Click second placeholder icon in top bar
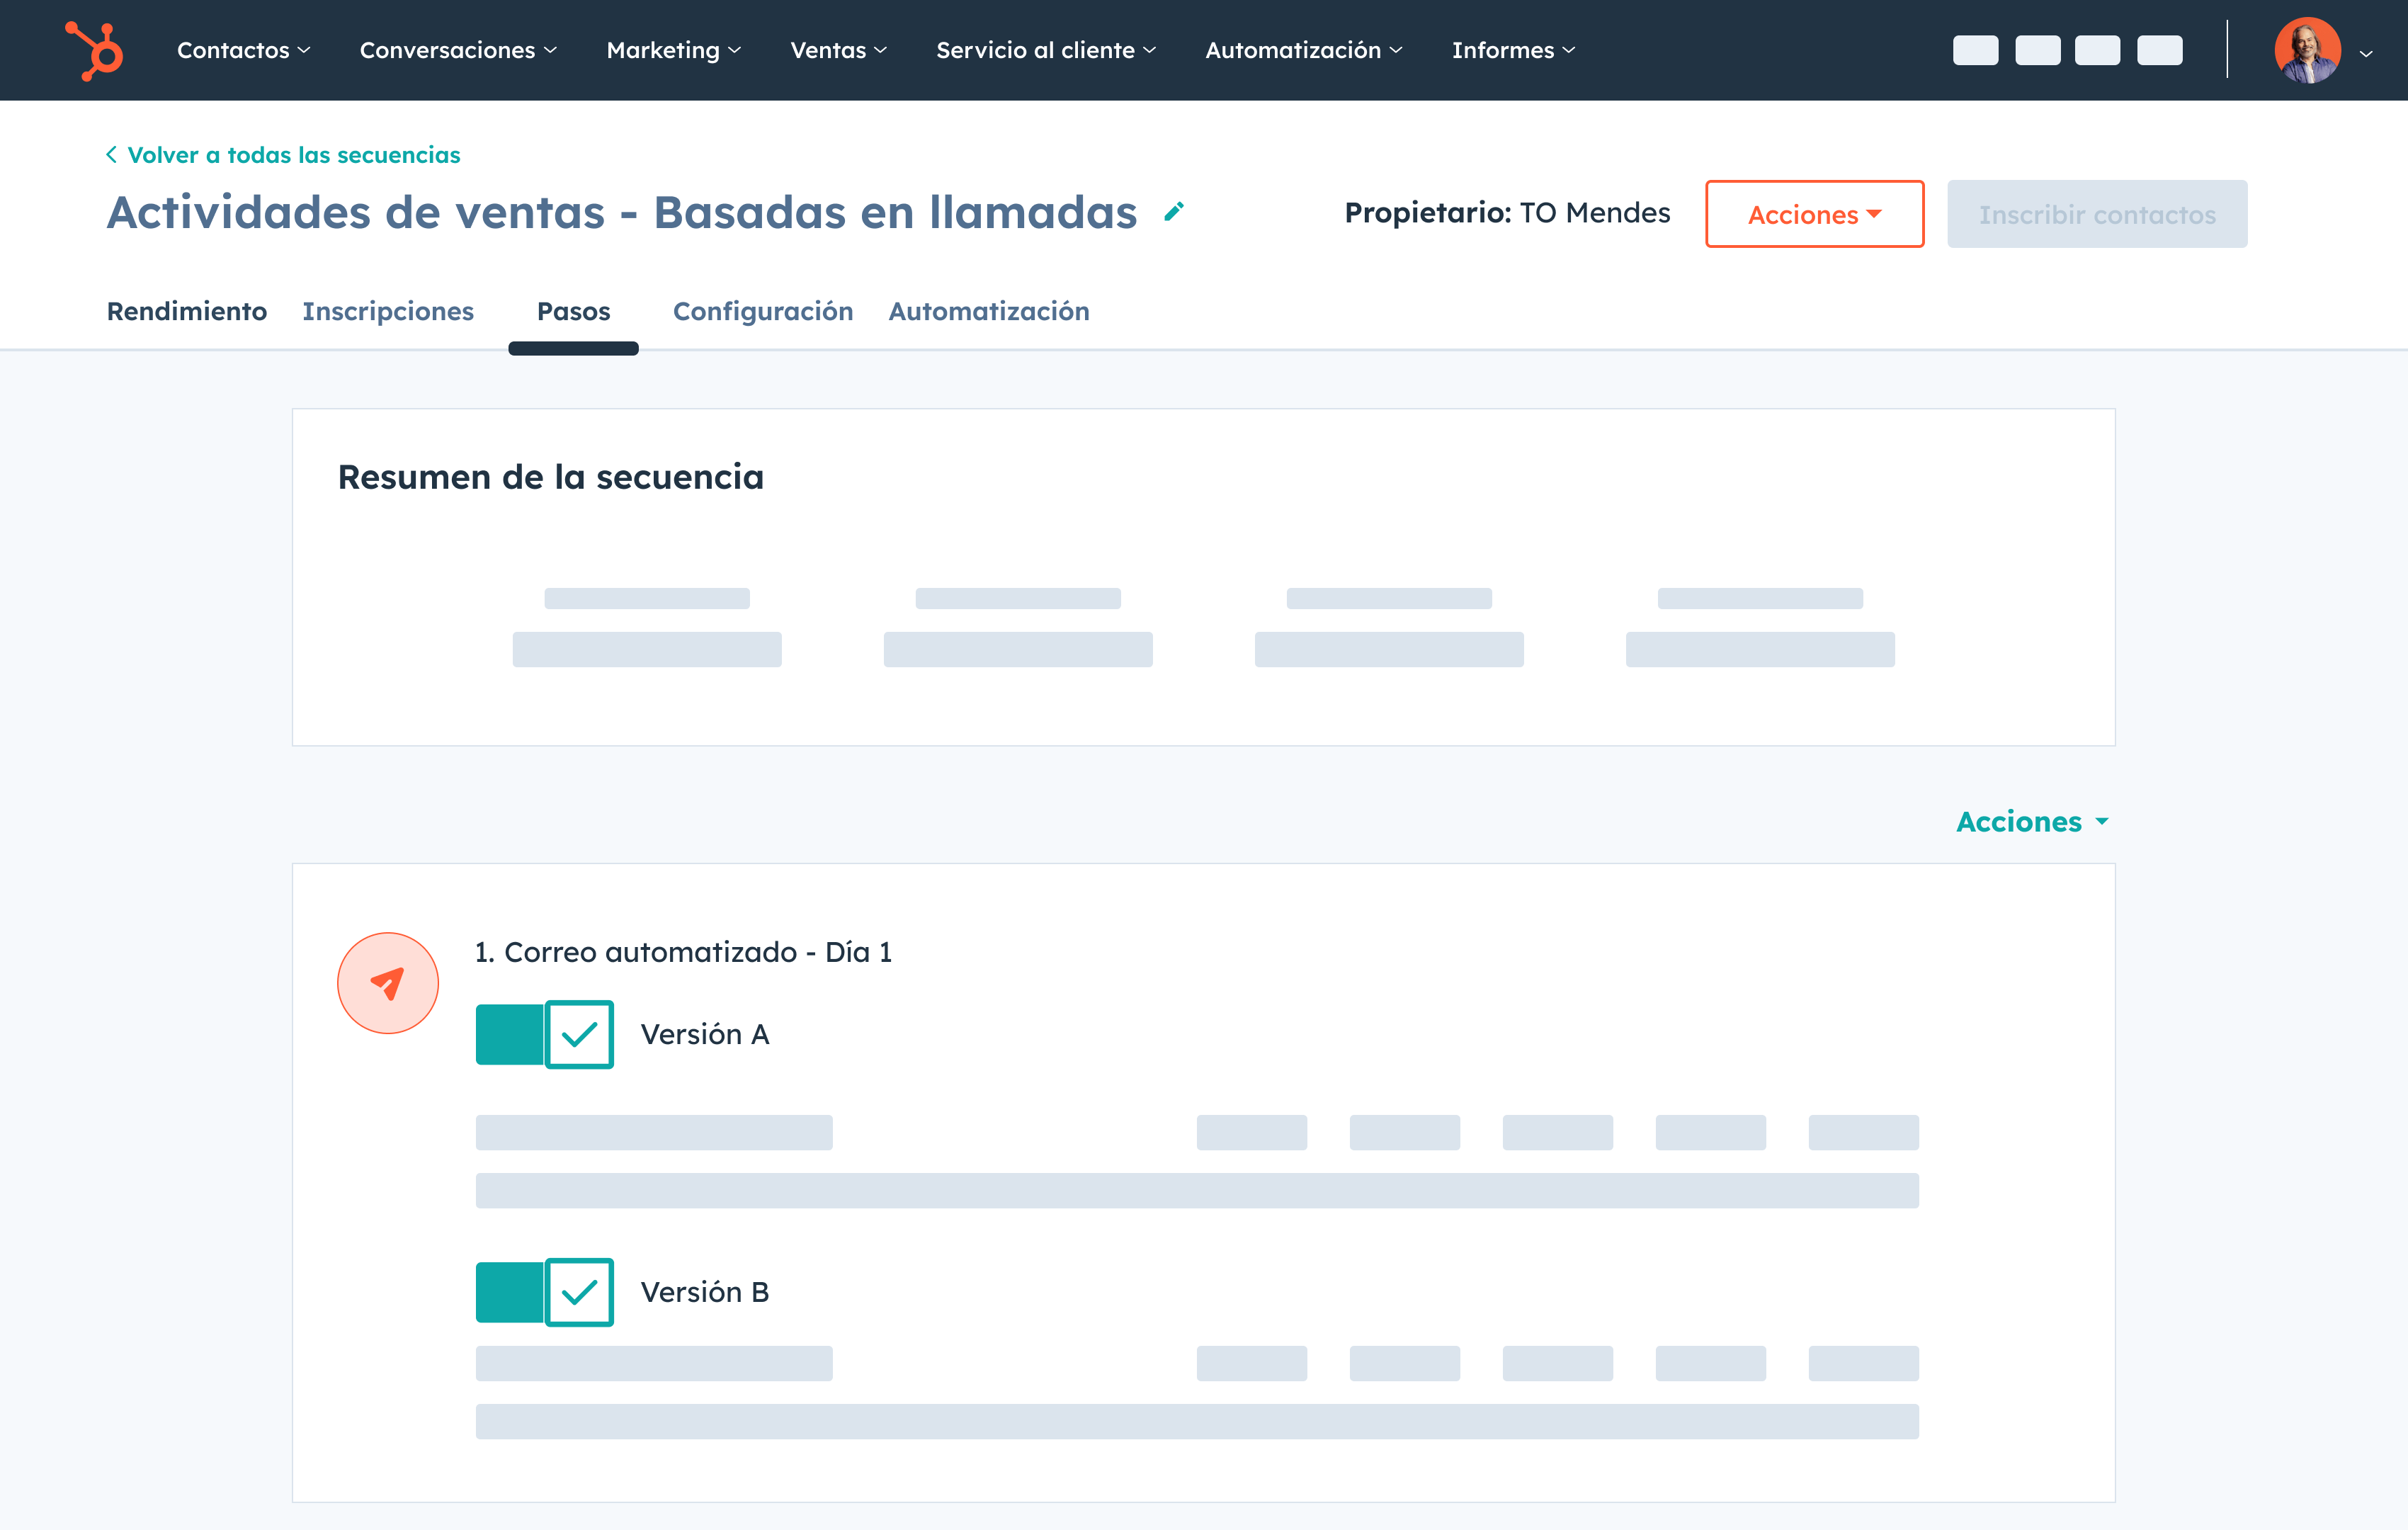The image size is (2408, 1530). click(x=2037, y=50)
